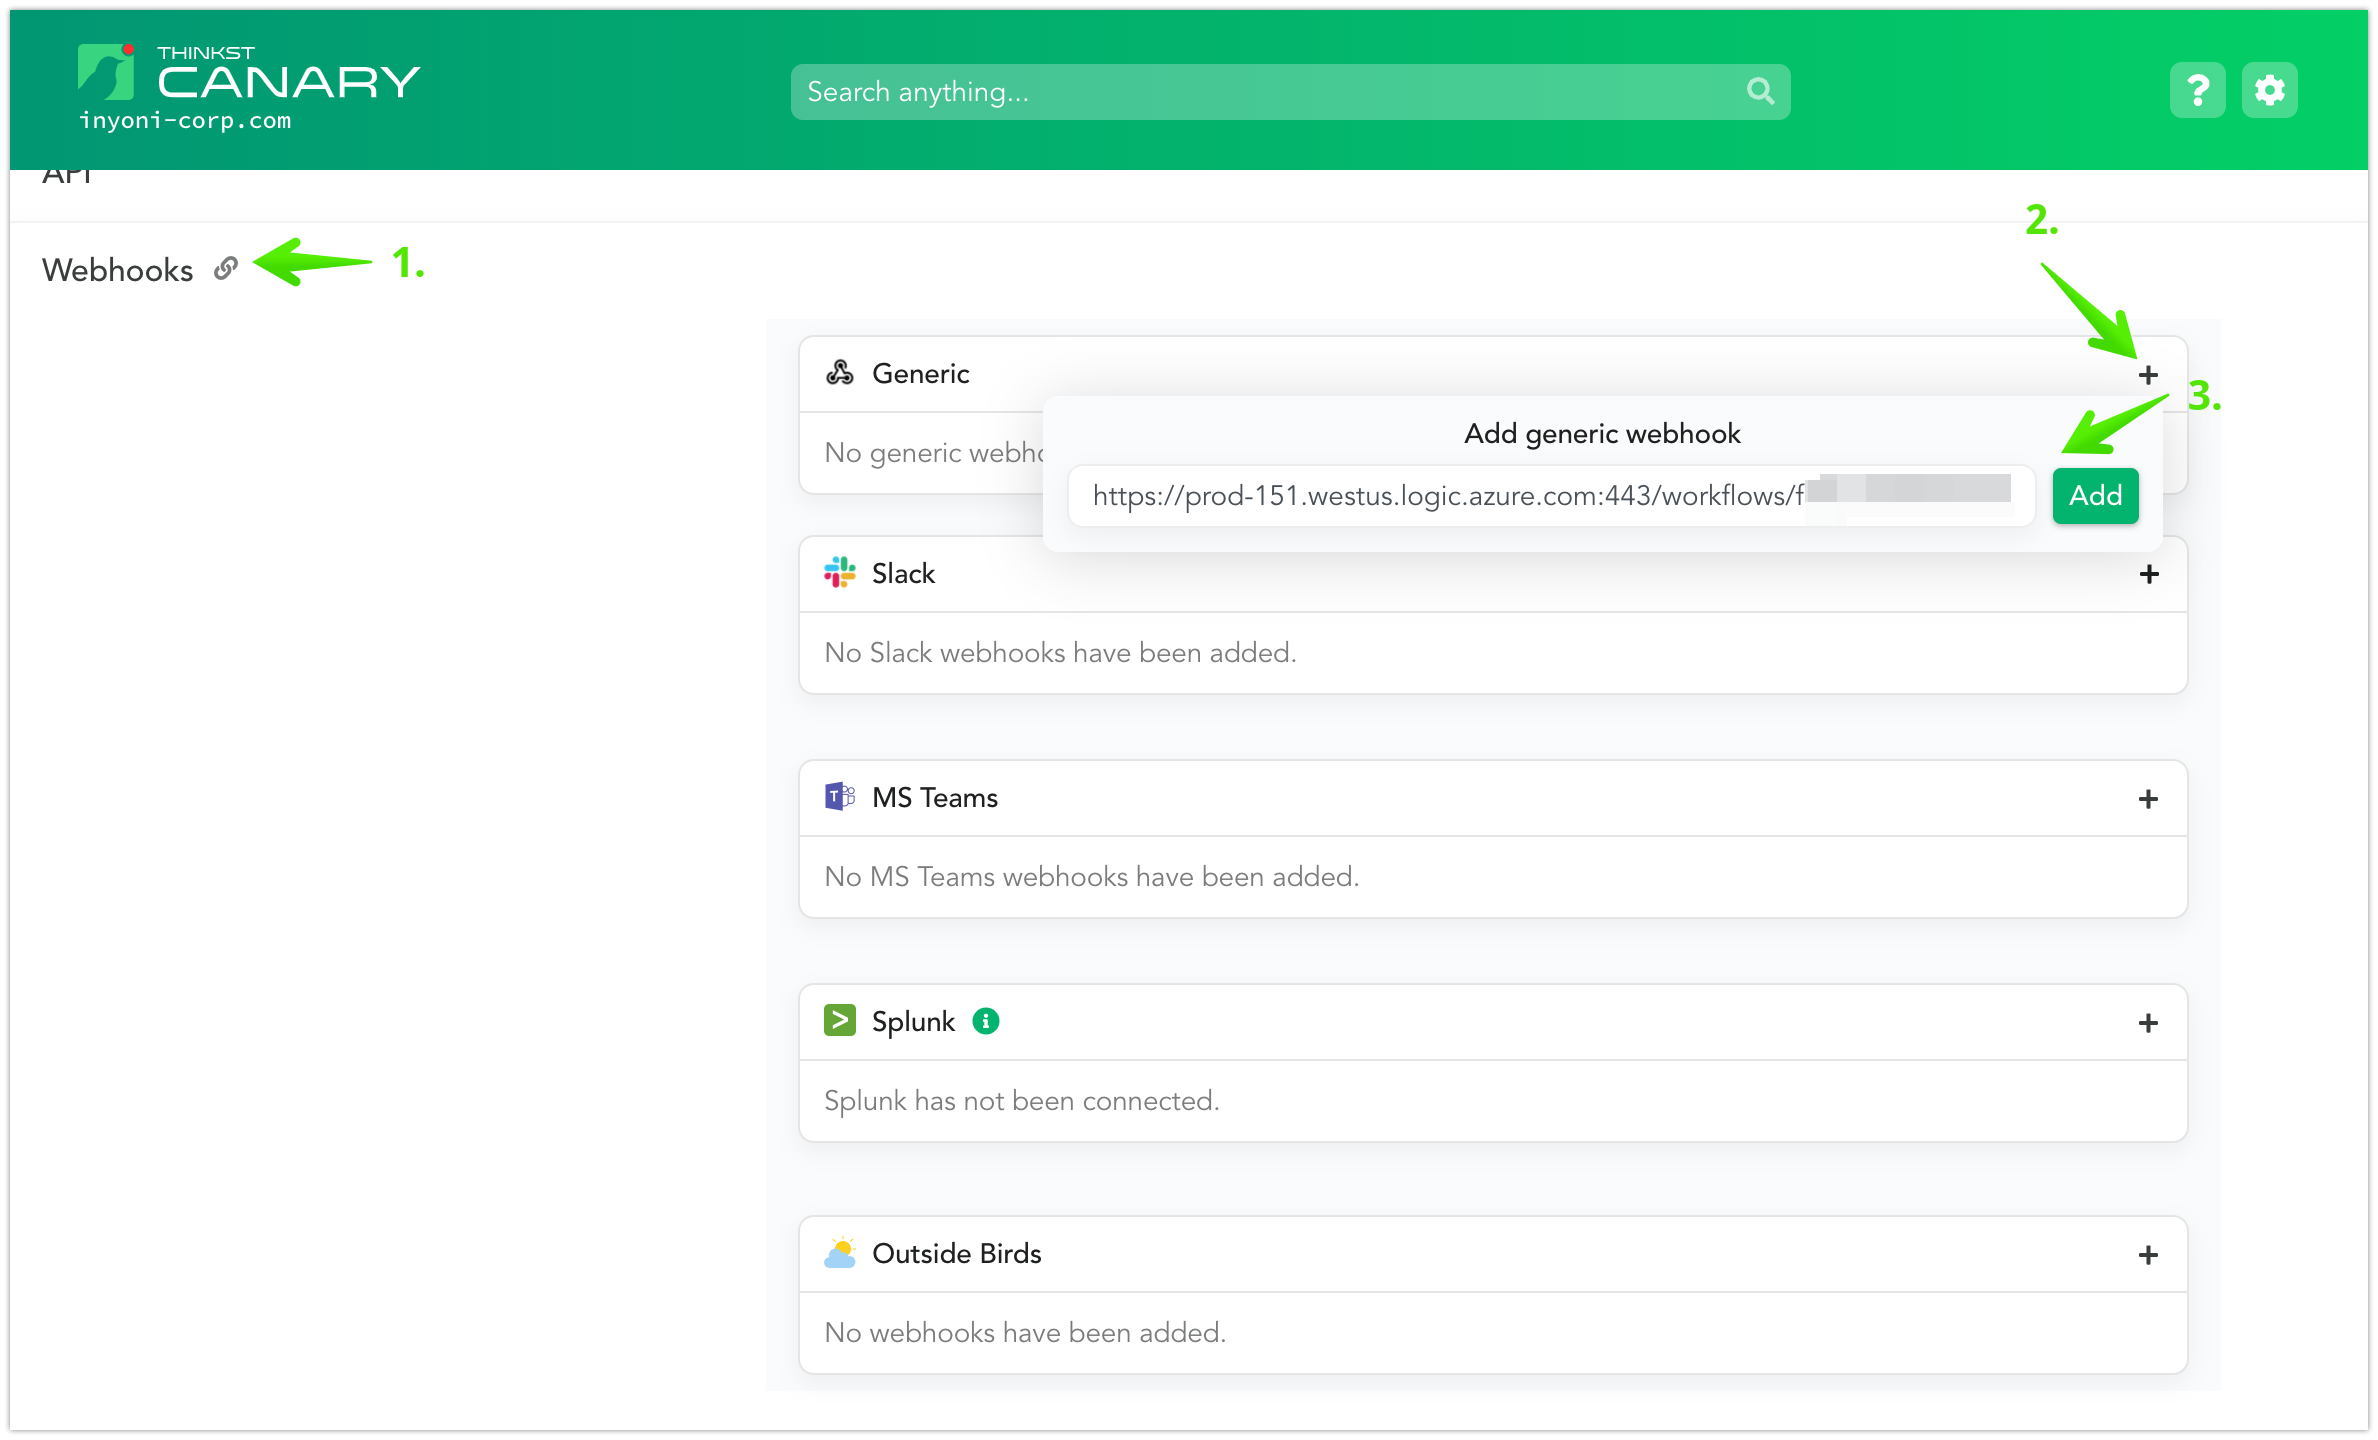Click the inyoni-corp.com domain text

point(185,121)
